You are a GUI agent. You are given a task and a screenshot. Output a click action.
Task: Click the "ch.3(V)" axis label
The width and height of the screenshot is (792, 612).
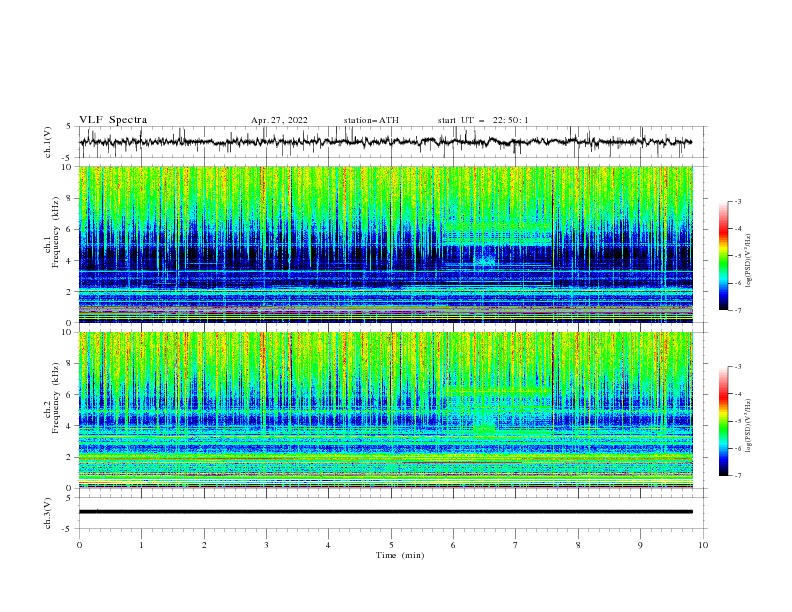point(47,513)
